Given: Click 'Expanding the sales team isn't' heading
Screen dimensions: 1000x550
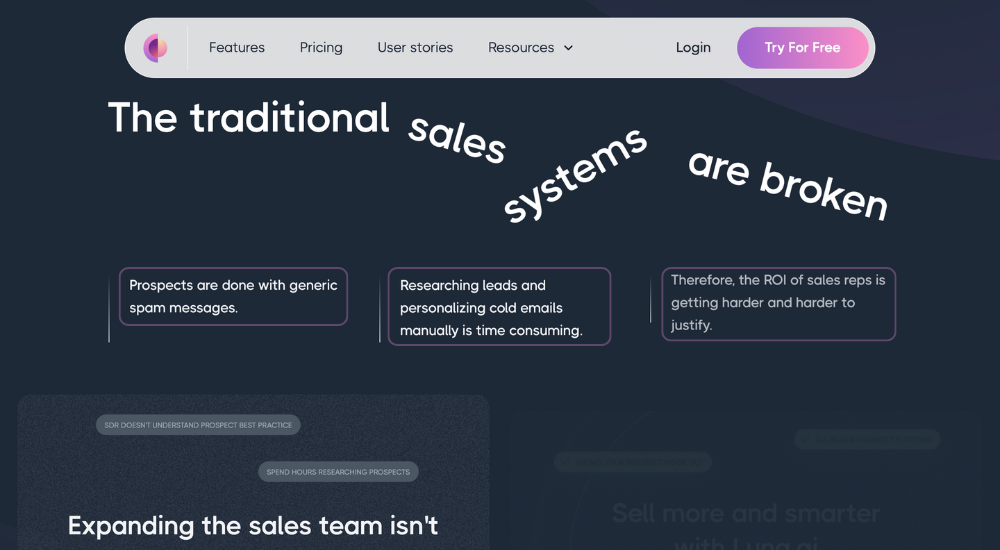Looking at the screenshot, I should coord(253,526).
